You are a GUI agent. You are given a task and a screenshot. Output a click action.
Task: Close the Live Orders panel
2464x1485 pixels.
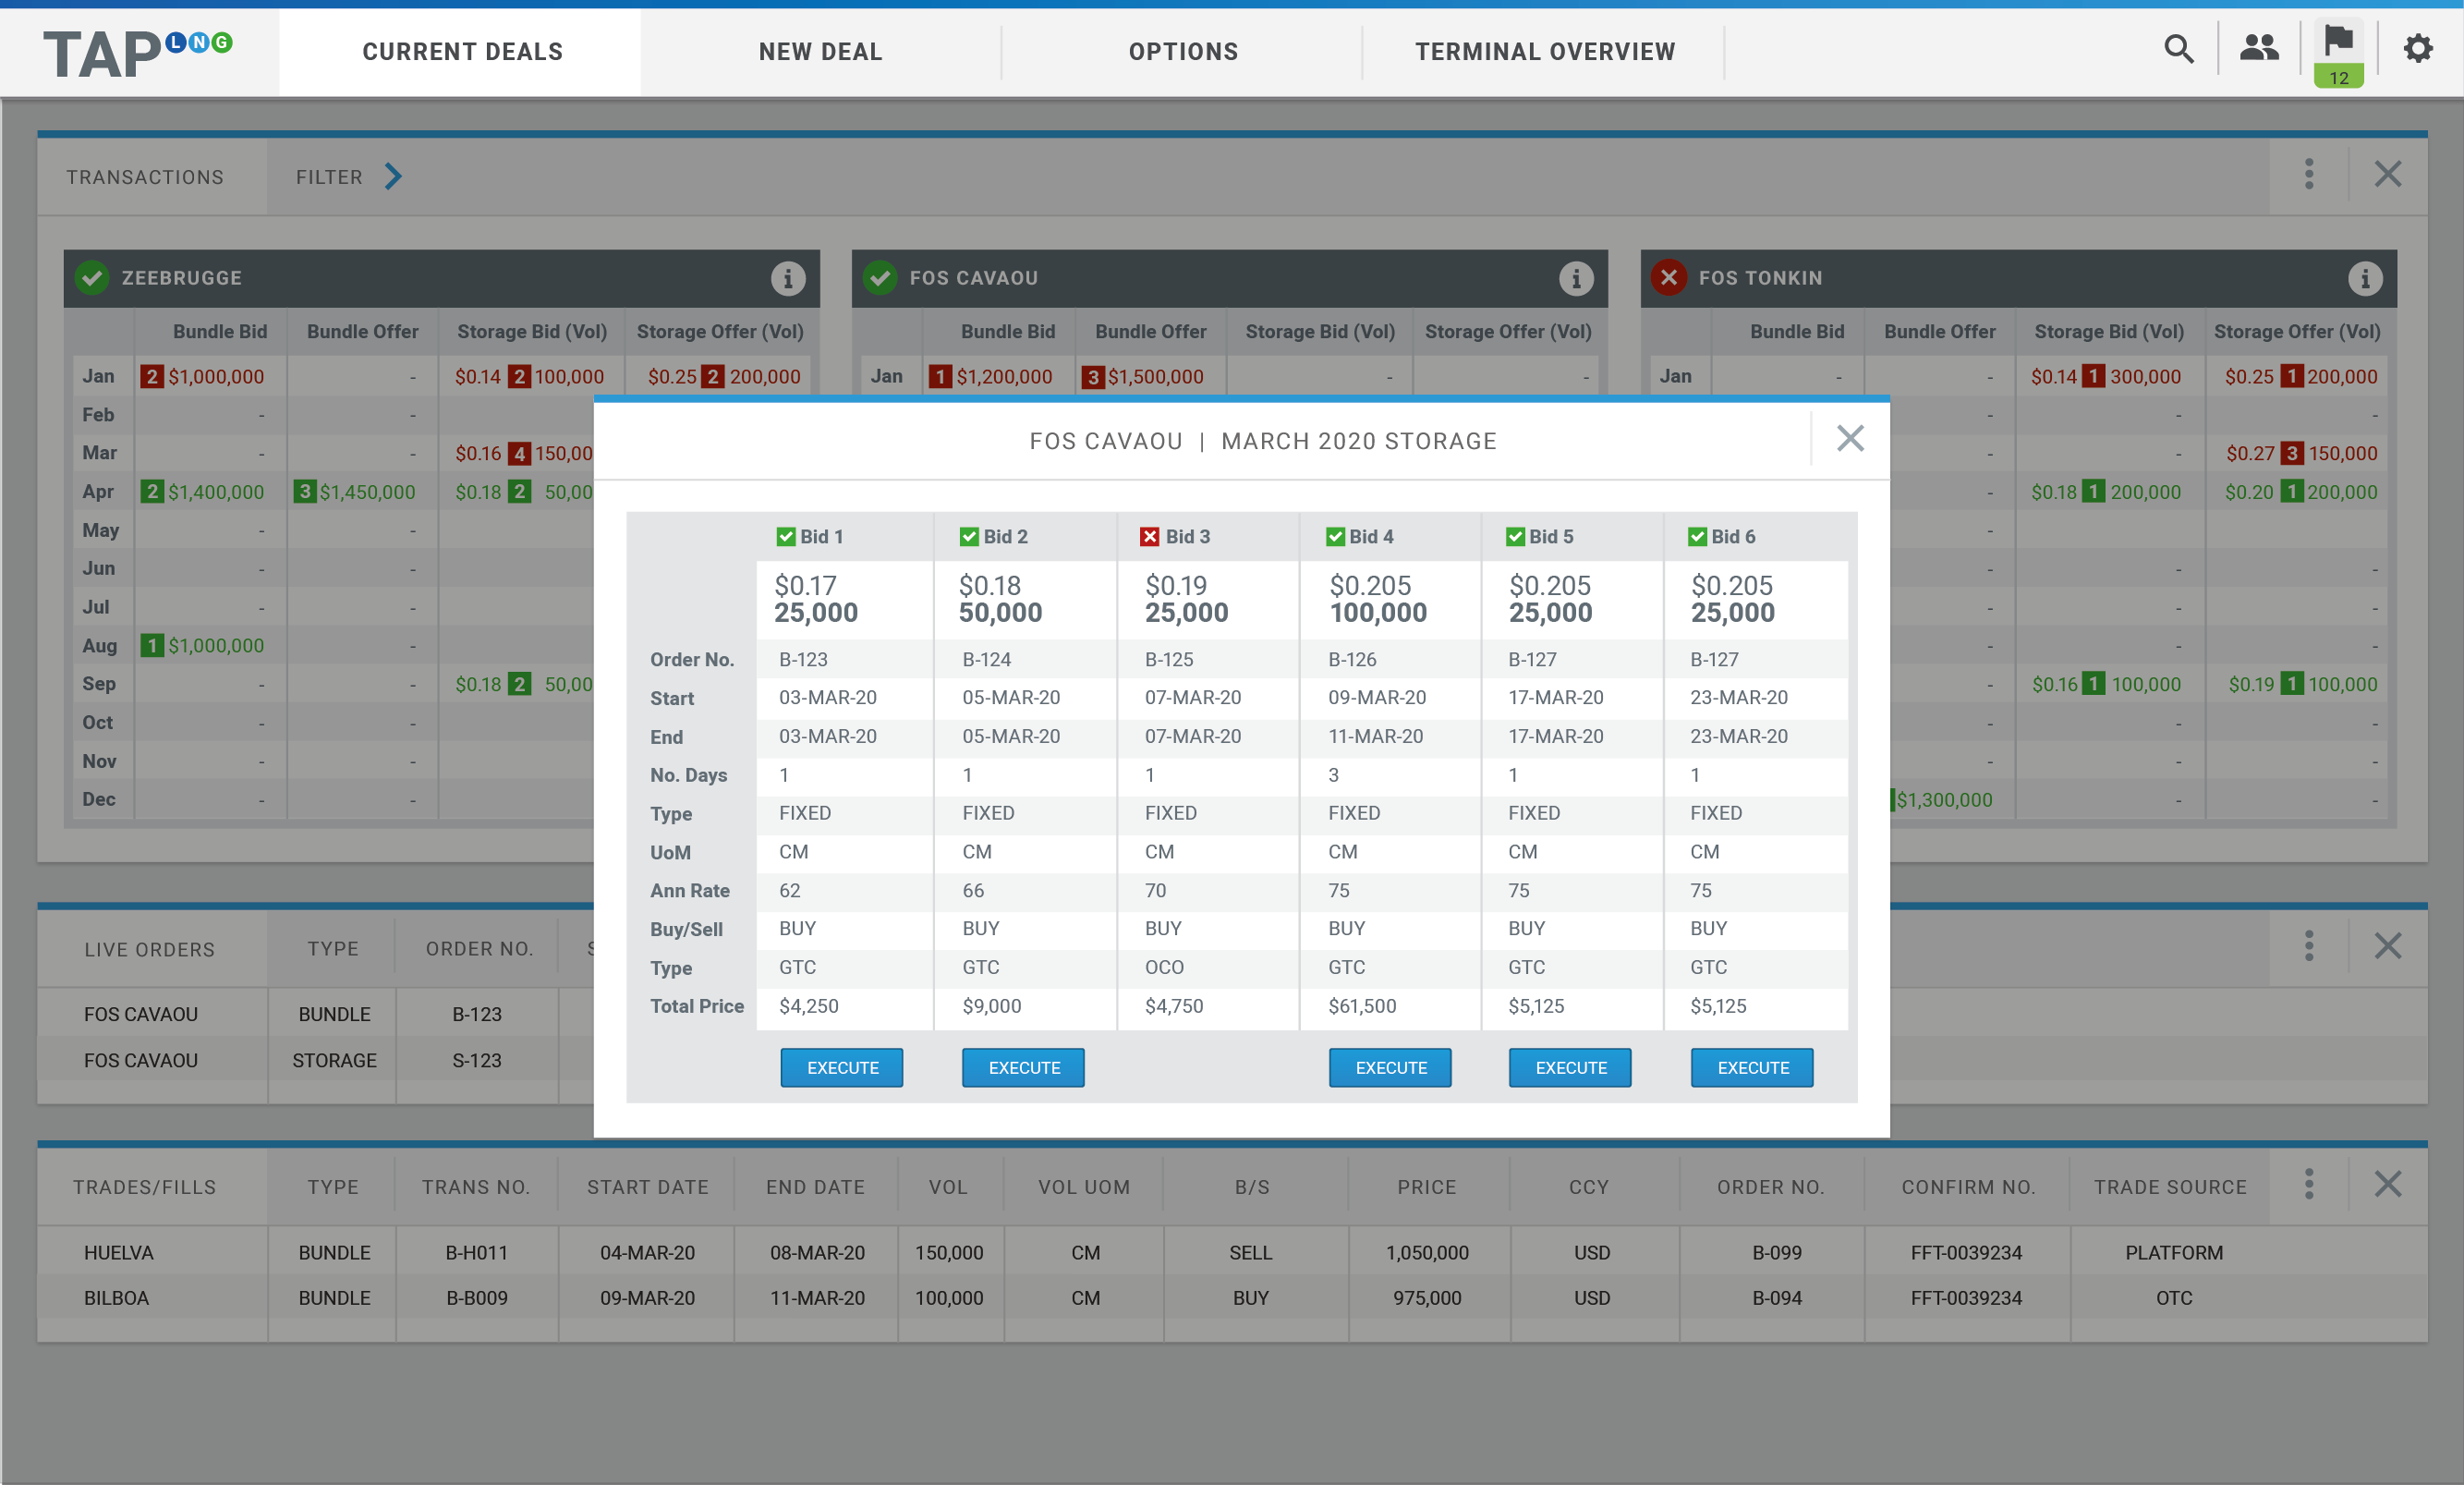pos(2387,946)
